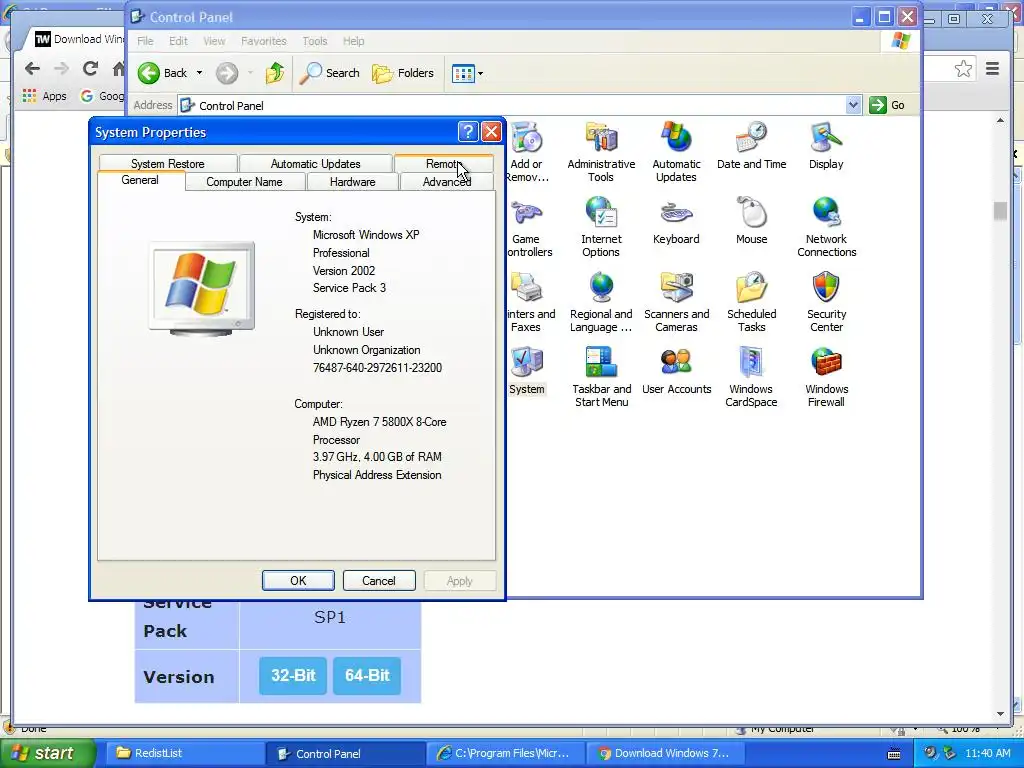The image size is (1024, 768).
Task: Select the General tab
Action: coord(140,180)
